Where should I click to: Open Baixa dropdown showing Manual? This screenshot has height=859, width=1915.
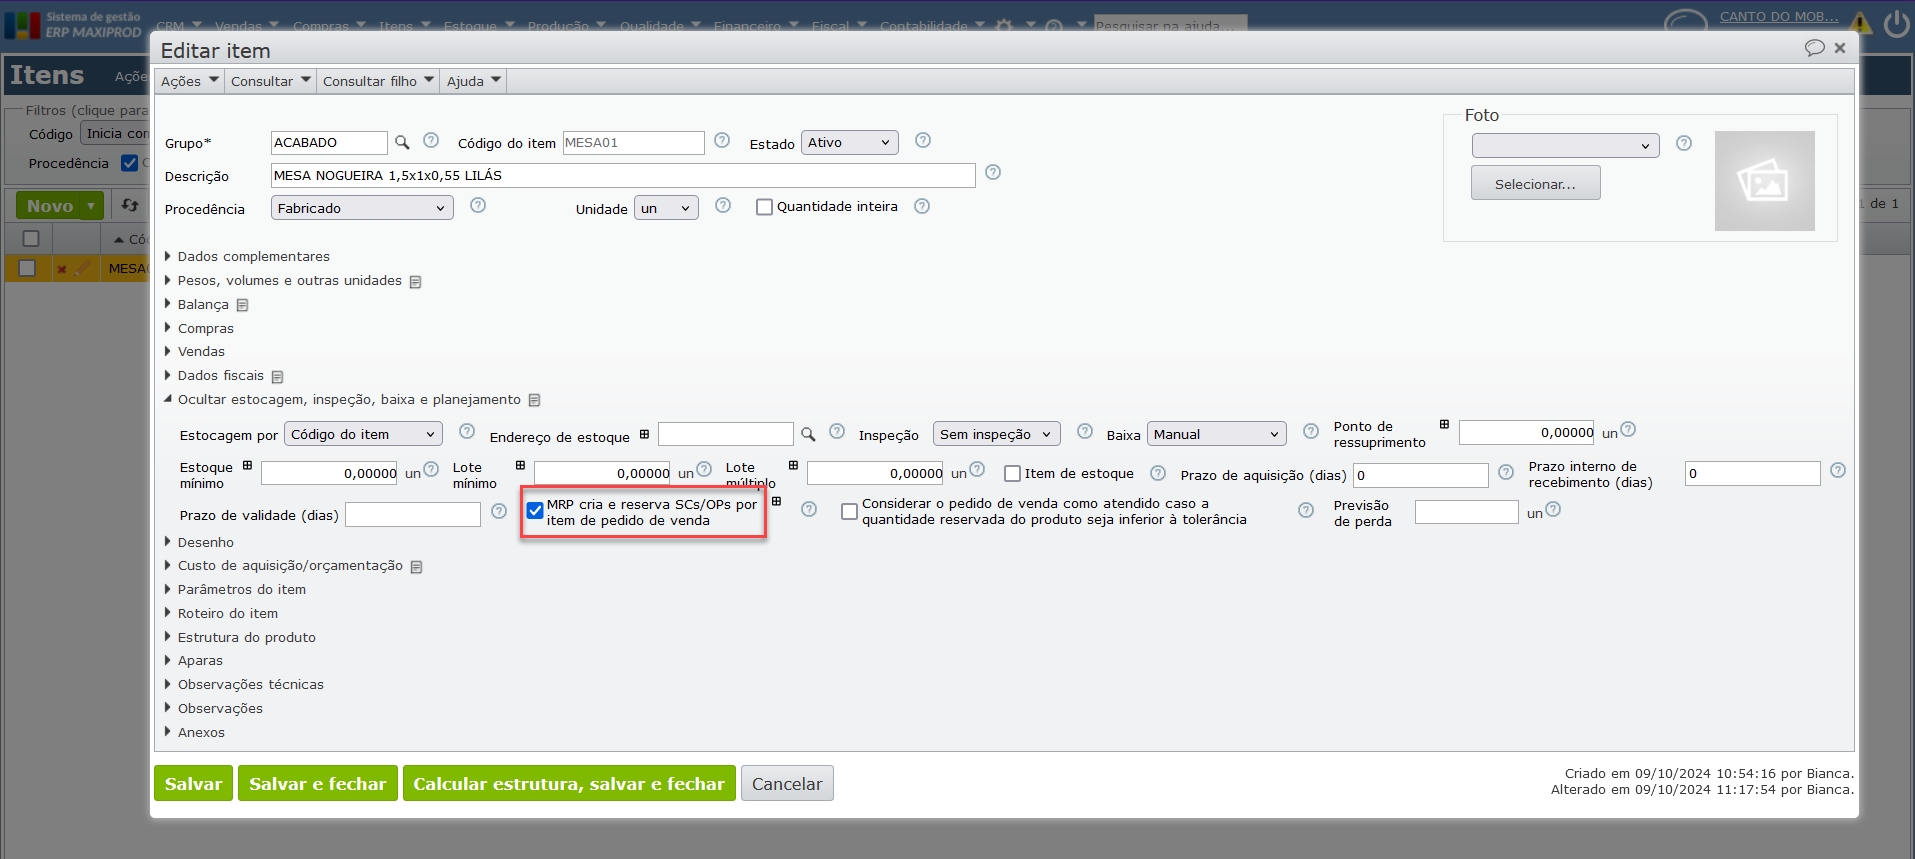tap(1216, 434)
